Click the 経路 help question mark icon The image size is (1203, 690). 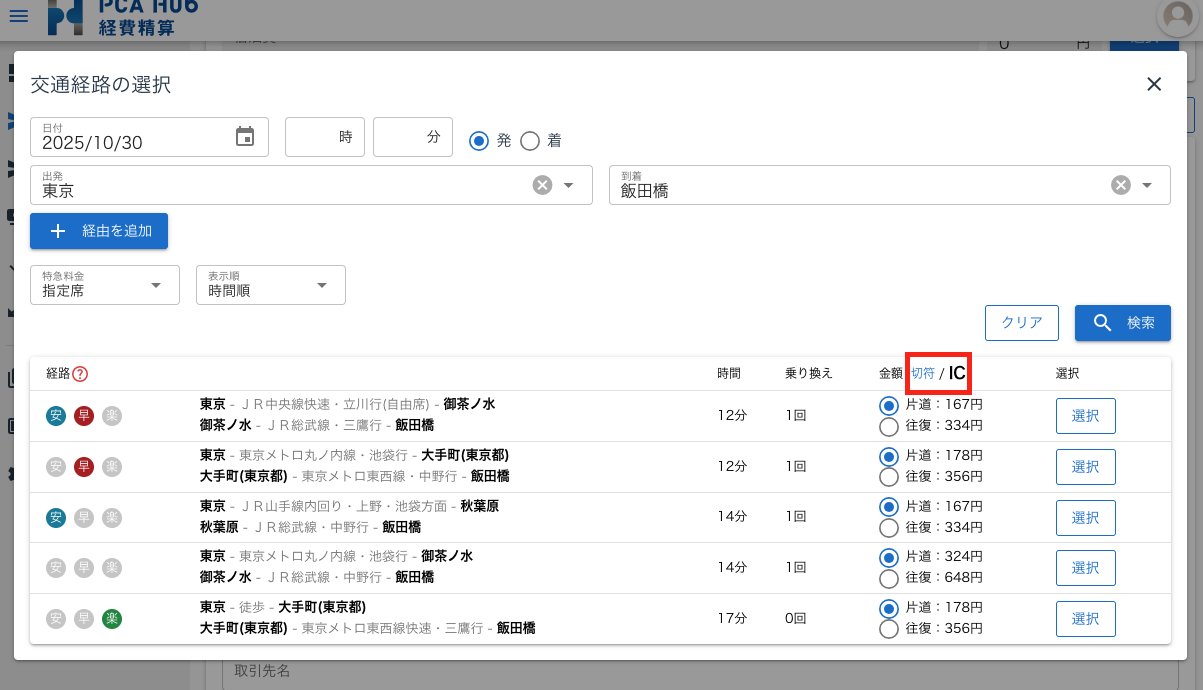pos(81,374)
